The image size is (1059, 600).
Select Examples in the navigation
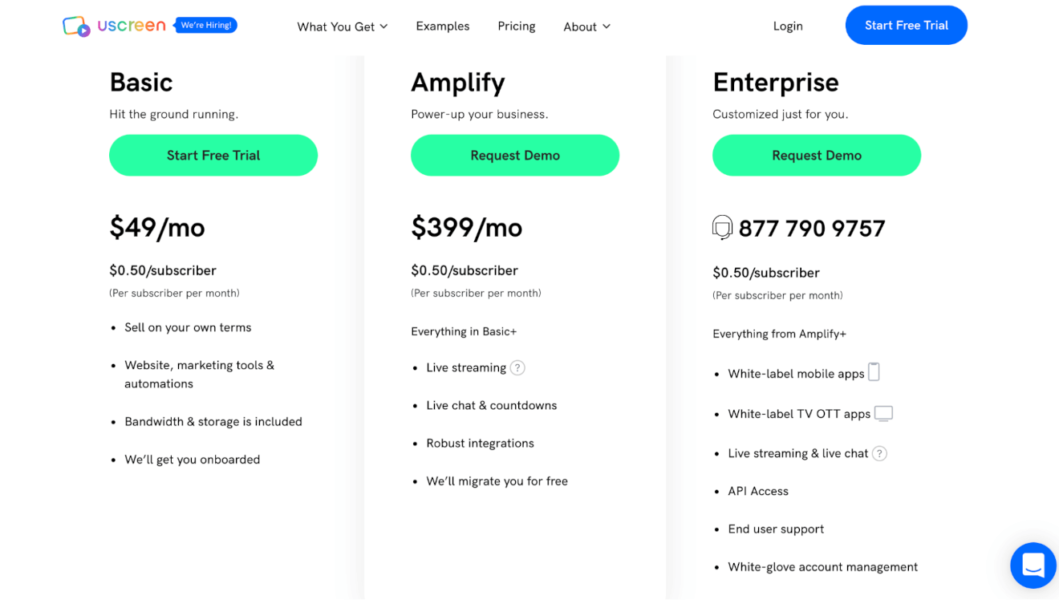(x=442, y=27)
